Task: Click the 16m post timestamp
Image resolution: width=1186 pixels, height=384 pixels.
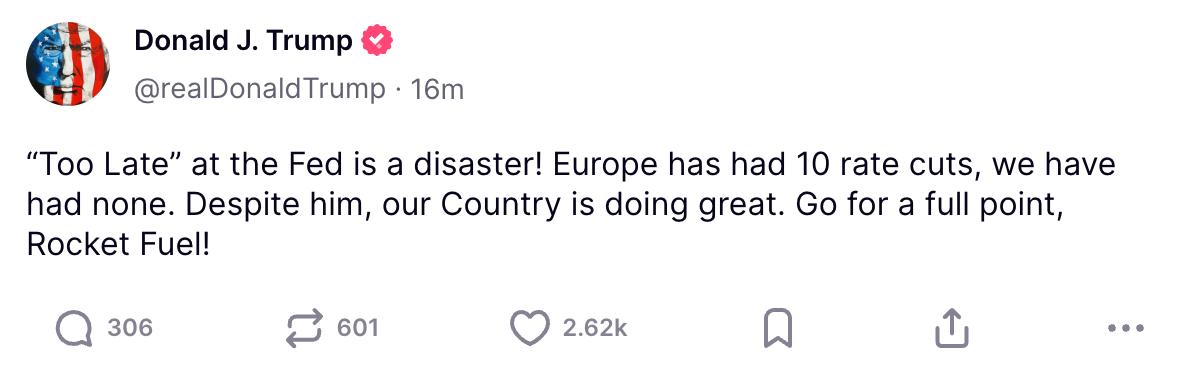Action: pos(436,90)
